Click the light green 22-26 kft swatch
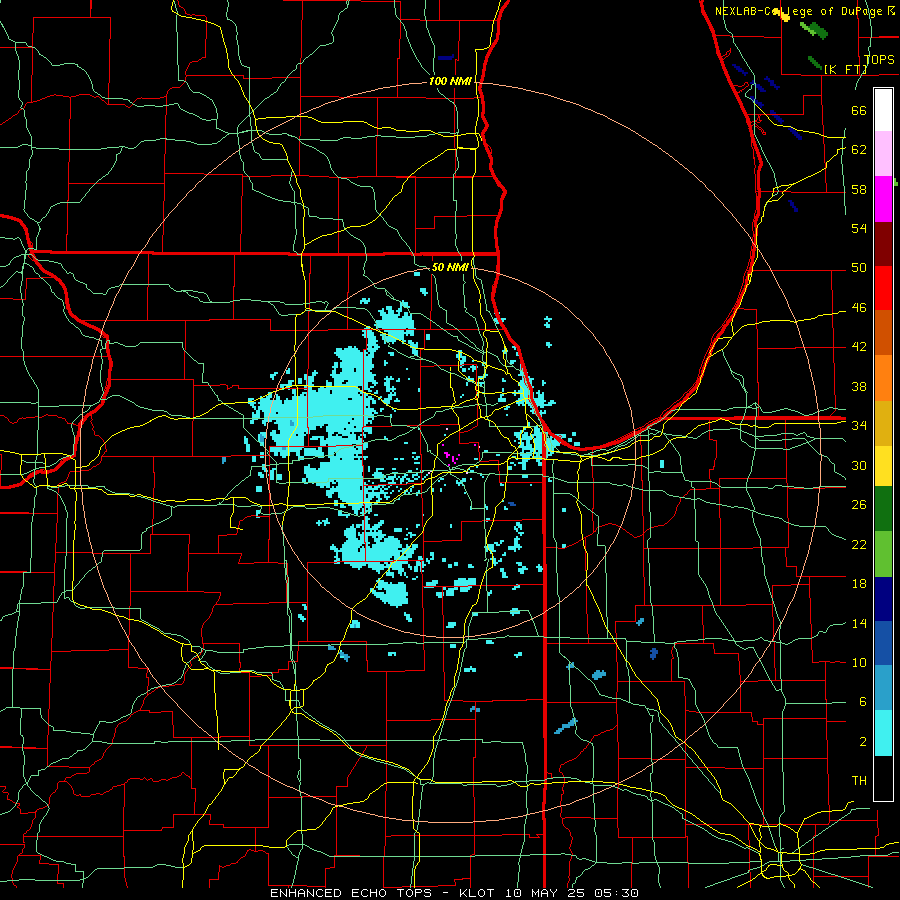Image resolution: width=900 pixels, height=900 pixels. 883,554
